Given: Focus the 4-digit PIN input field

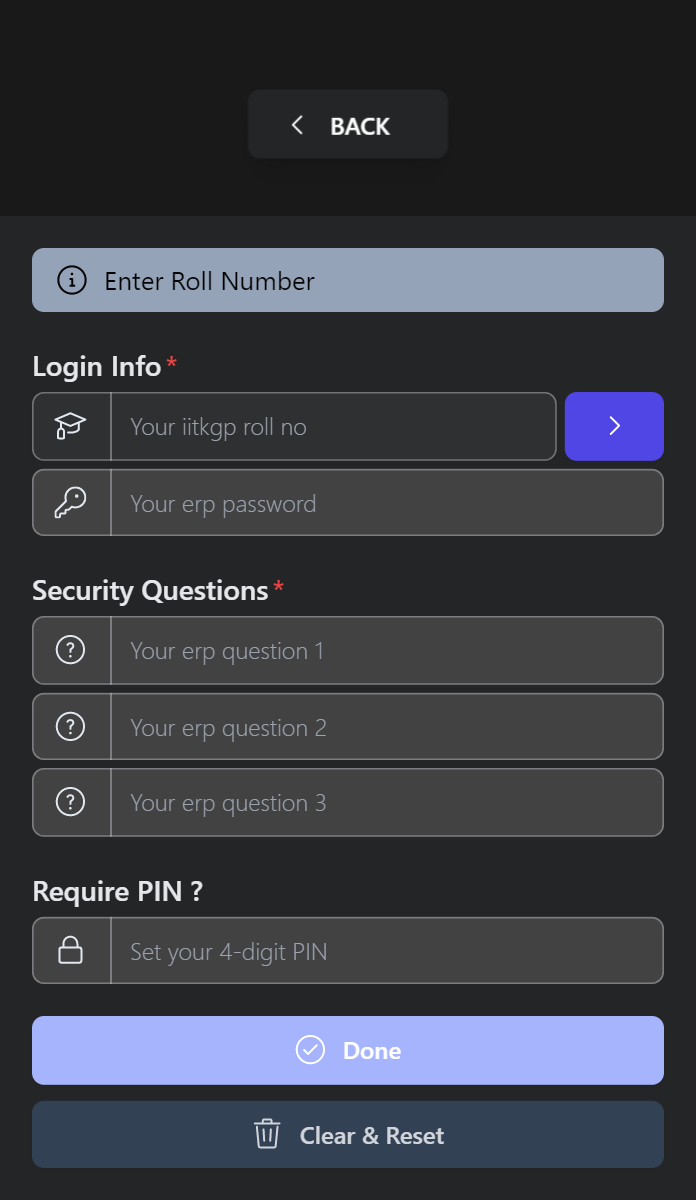Looking at the screenshot, I should [x=387, y=950].
